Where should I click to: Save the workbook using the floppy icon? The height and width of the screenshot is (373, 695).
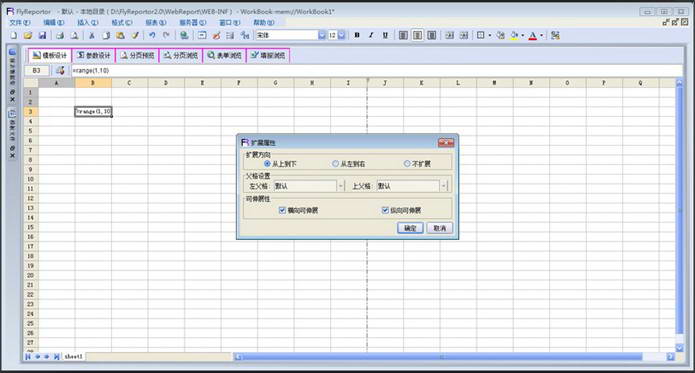42,35
